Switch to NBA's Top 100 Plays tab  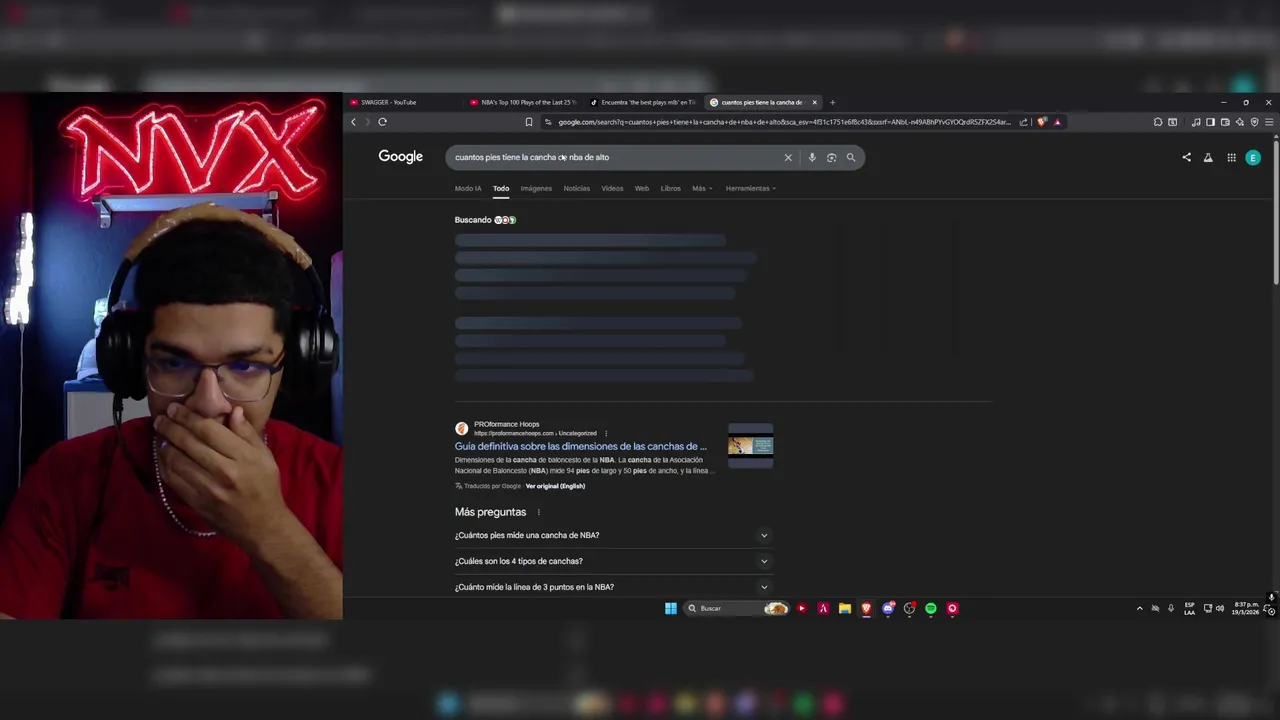click(524, 102)
